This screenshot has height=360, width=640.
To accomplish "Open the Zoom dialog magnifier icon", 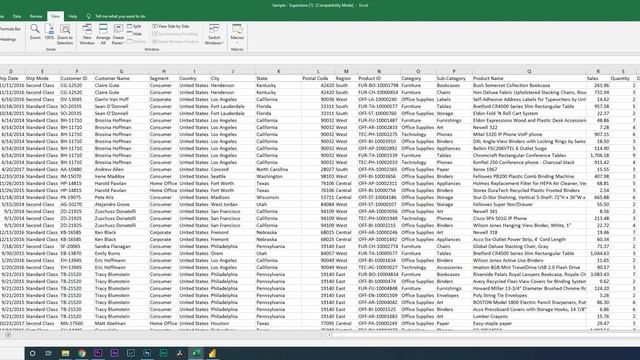I will point(35,29).
